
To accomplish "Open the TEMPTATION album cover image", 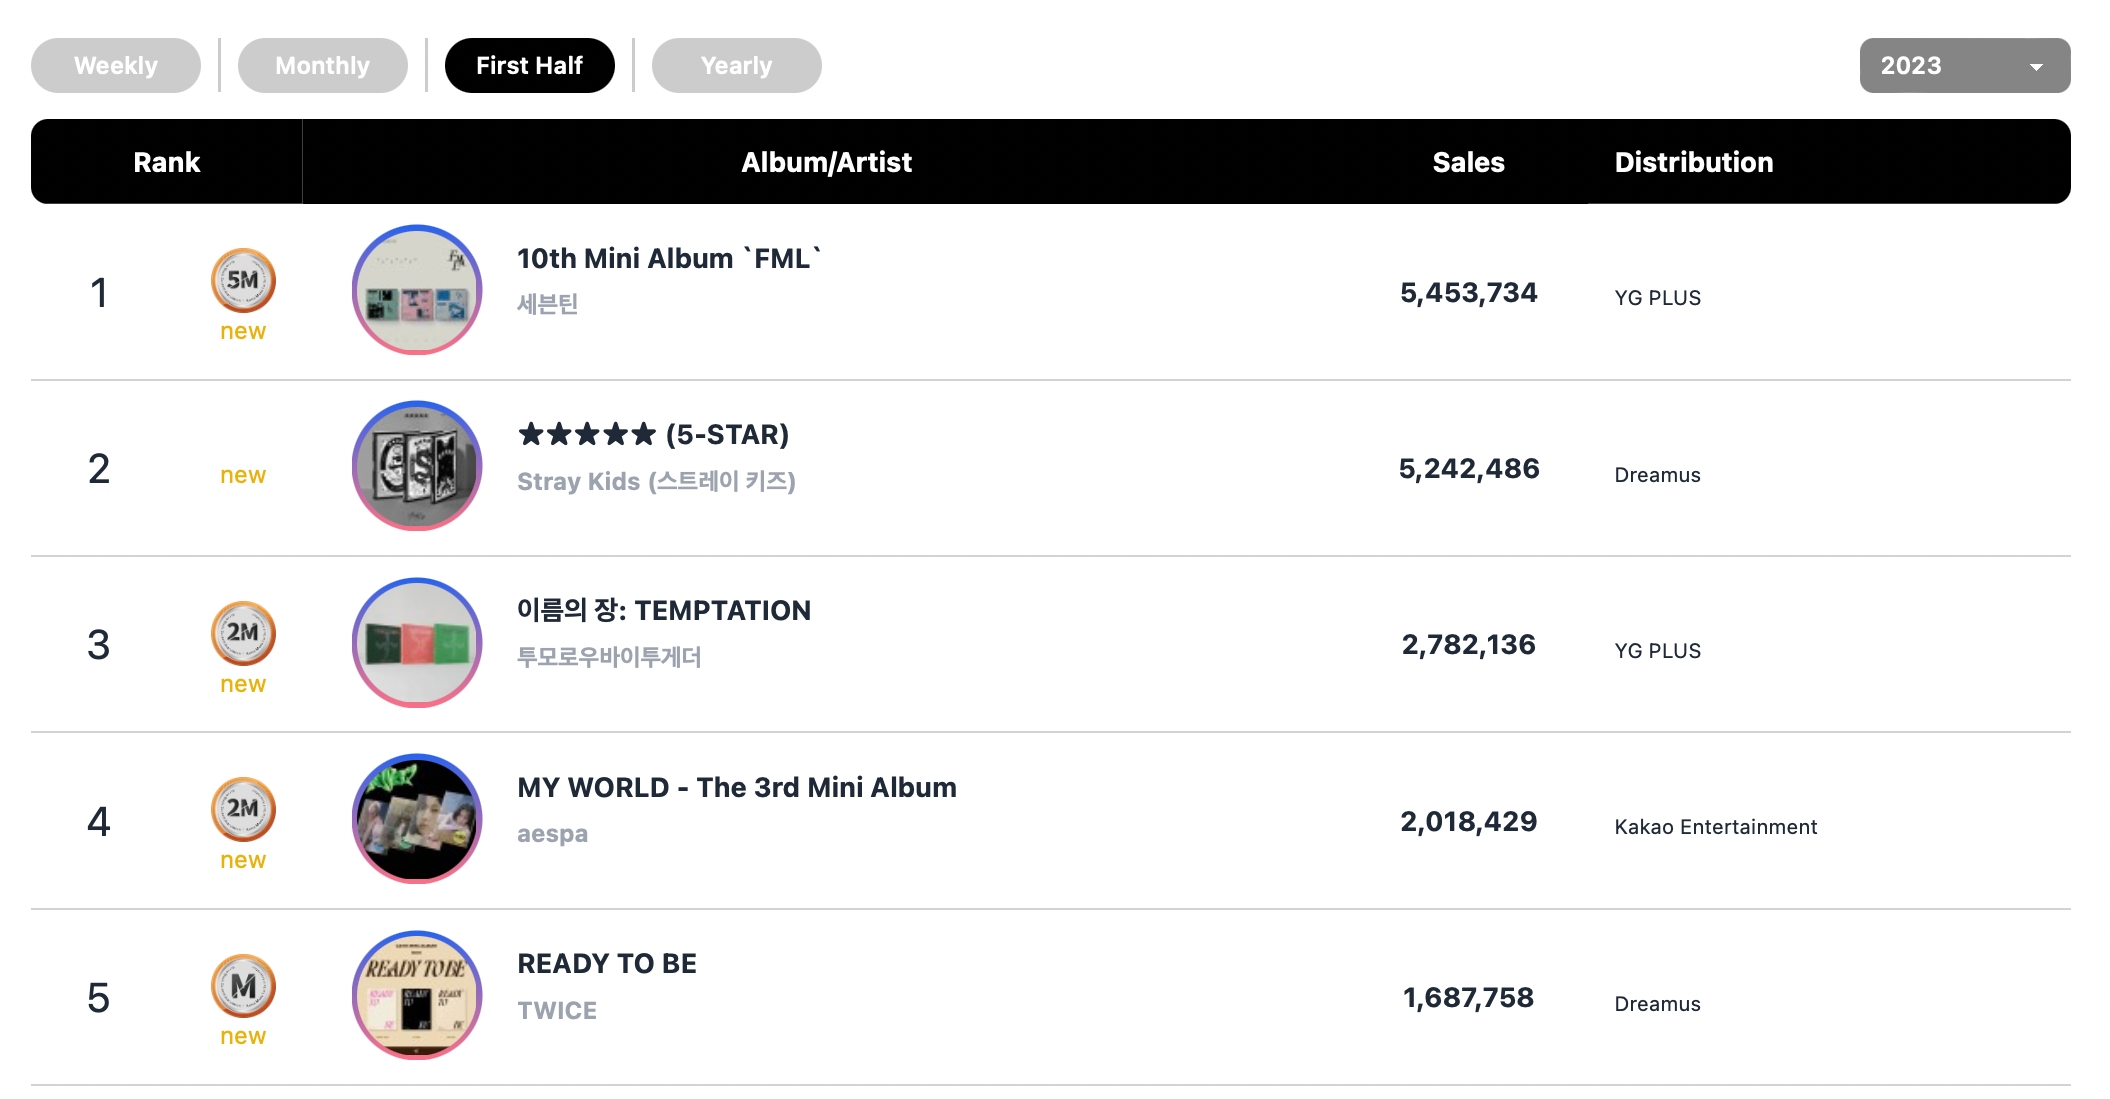I will (417, 642).
